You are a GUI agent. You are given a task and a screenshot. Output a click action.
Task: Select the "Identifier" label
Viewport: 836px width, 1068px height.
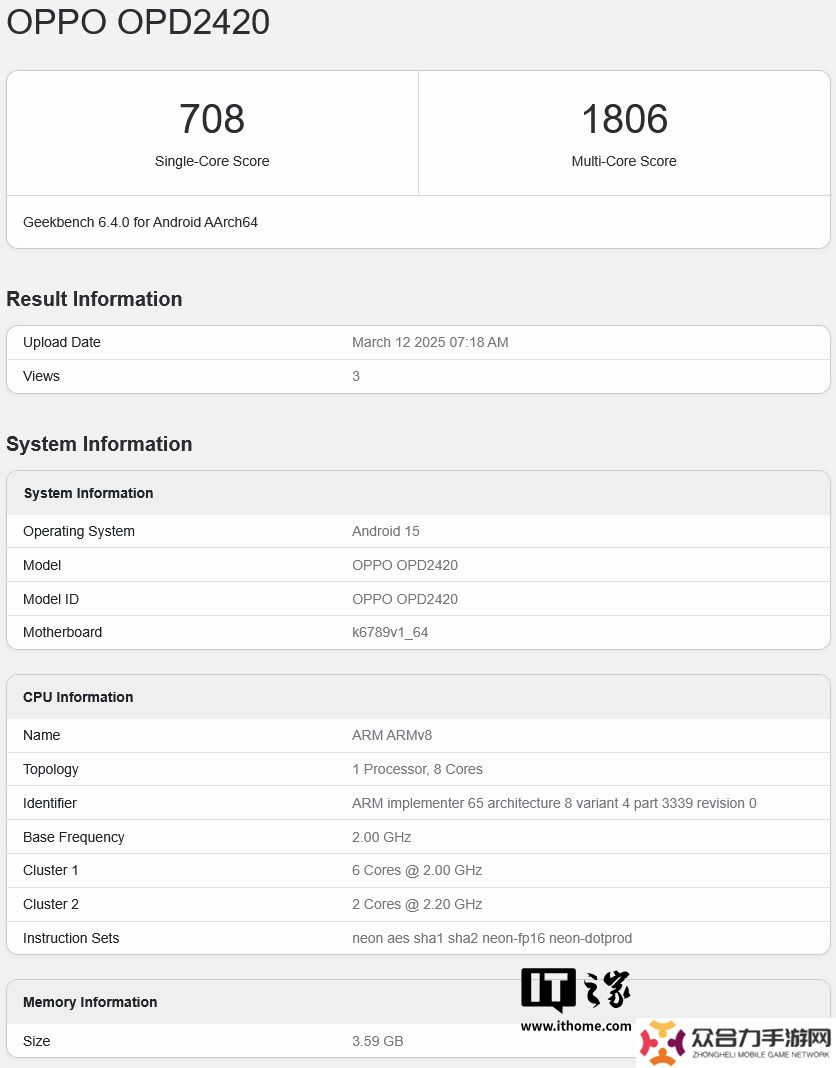(50, 803)
